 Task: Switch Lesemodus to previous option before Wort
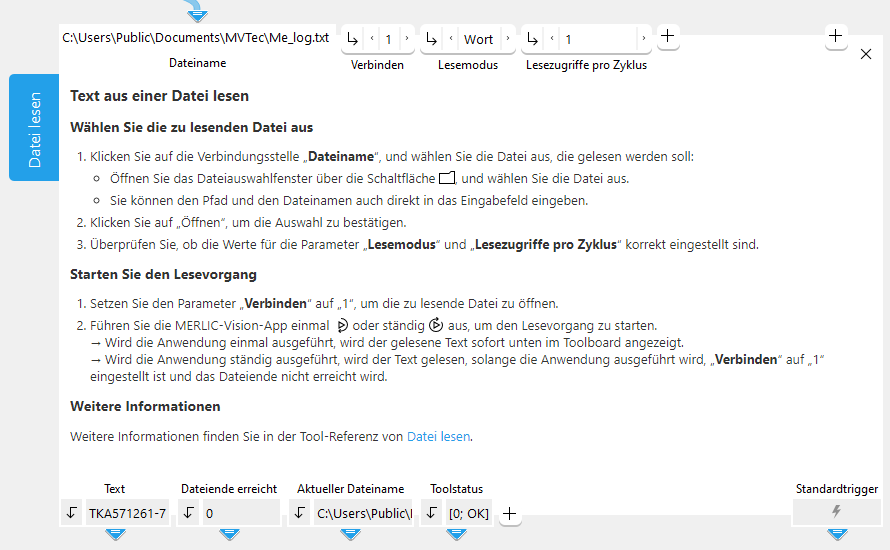451,39
